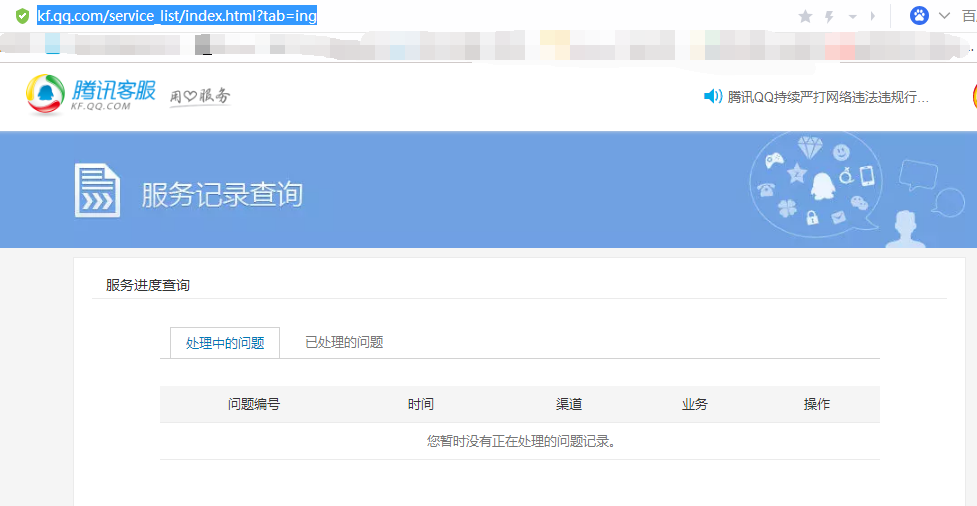Click the Baidu paw search engine icon
This screenshot has height=506, width=977.
[x=919, y=16]
